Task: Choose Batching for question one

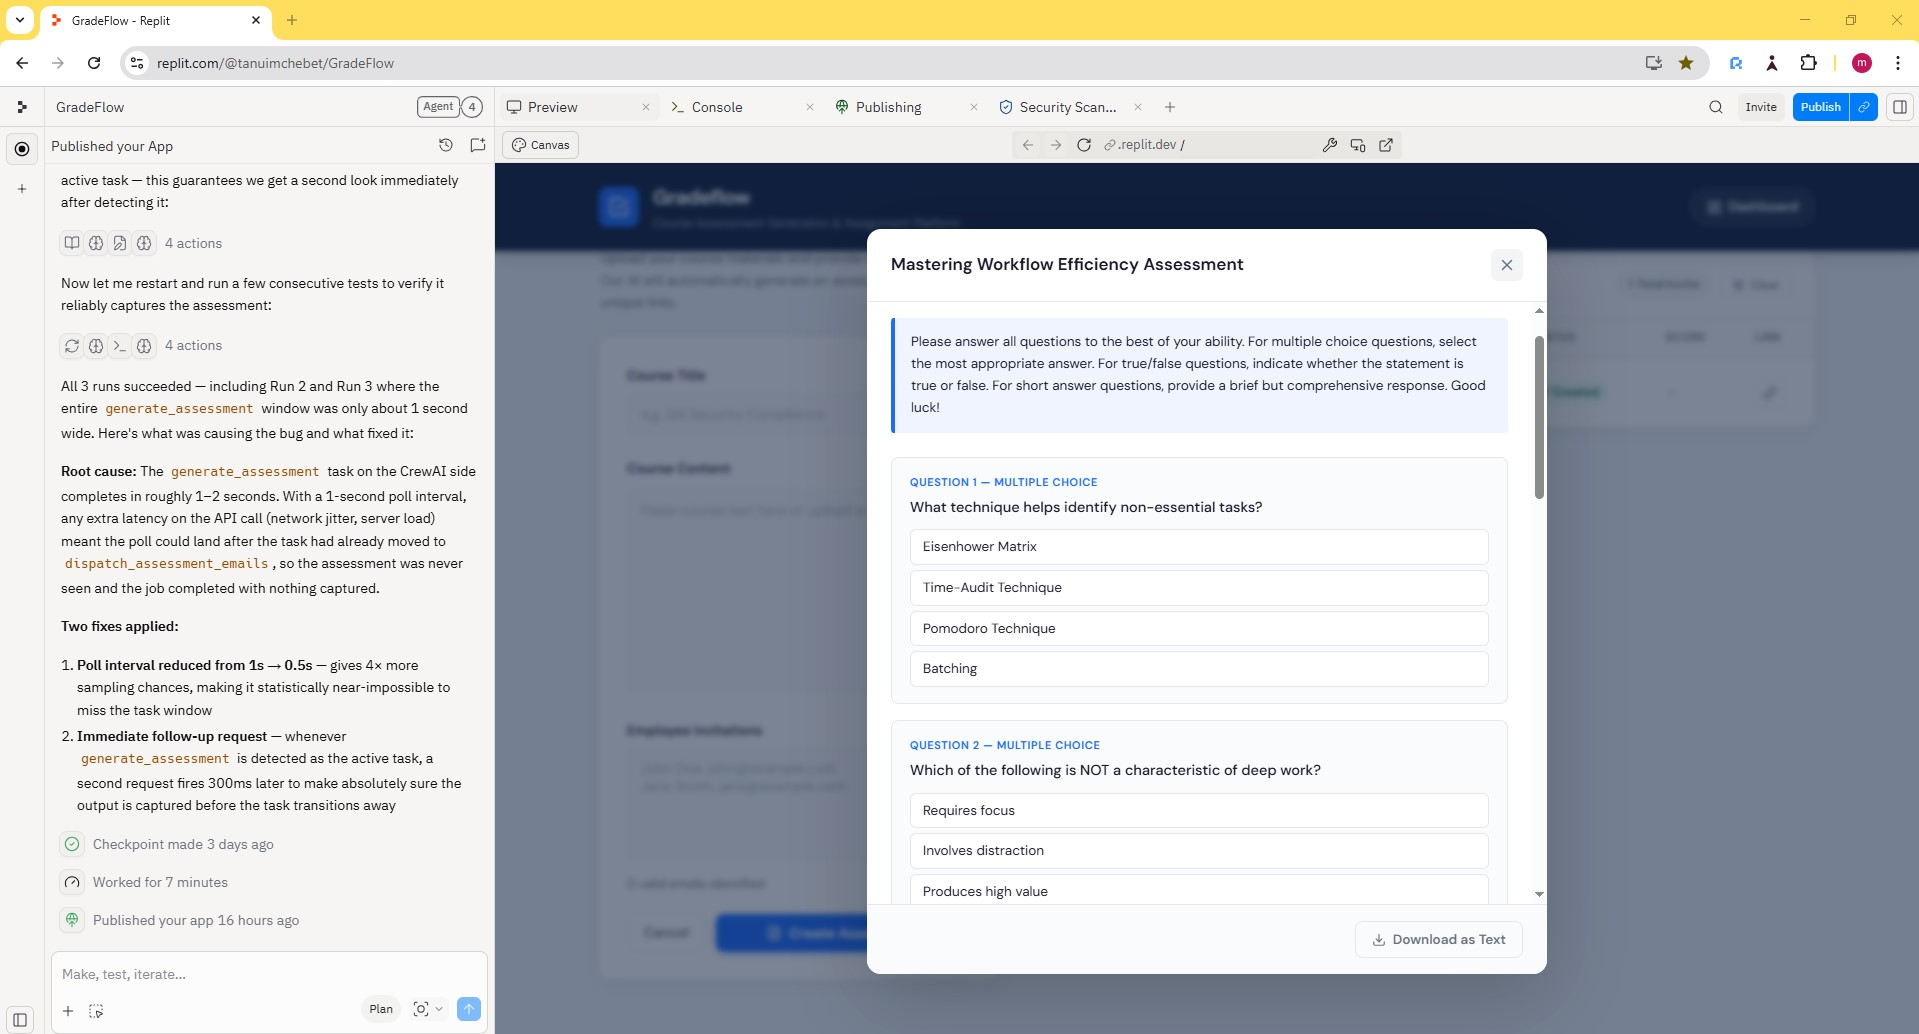Action: click(1197, 668)
